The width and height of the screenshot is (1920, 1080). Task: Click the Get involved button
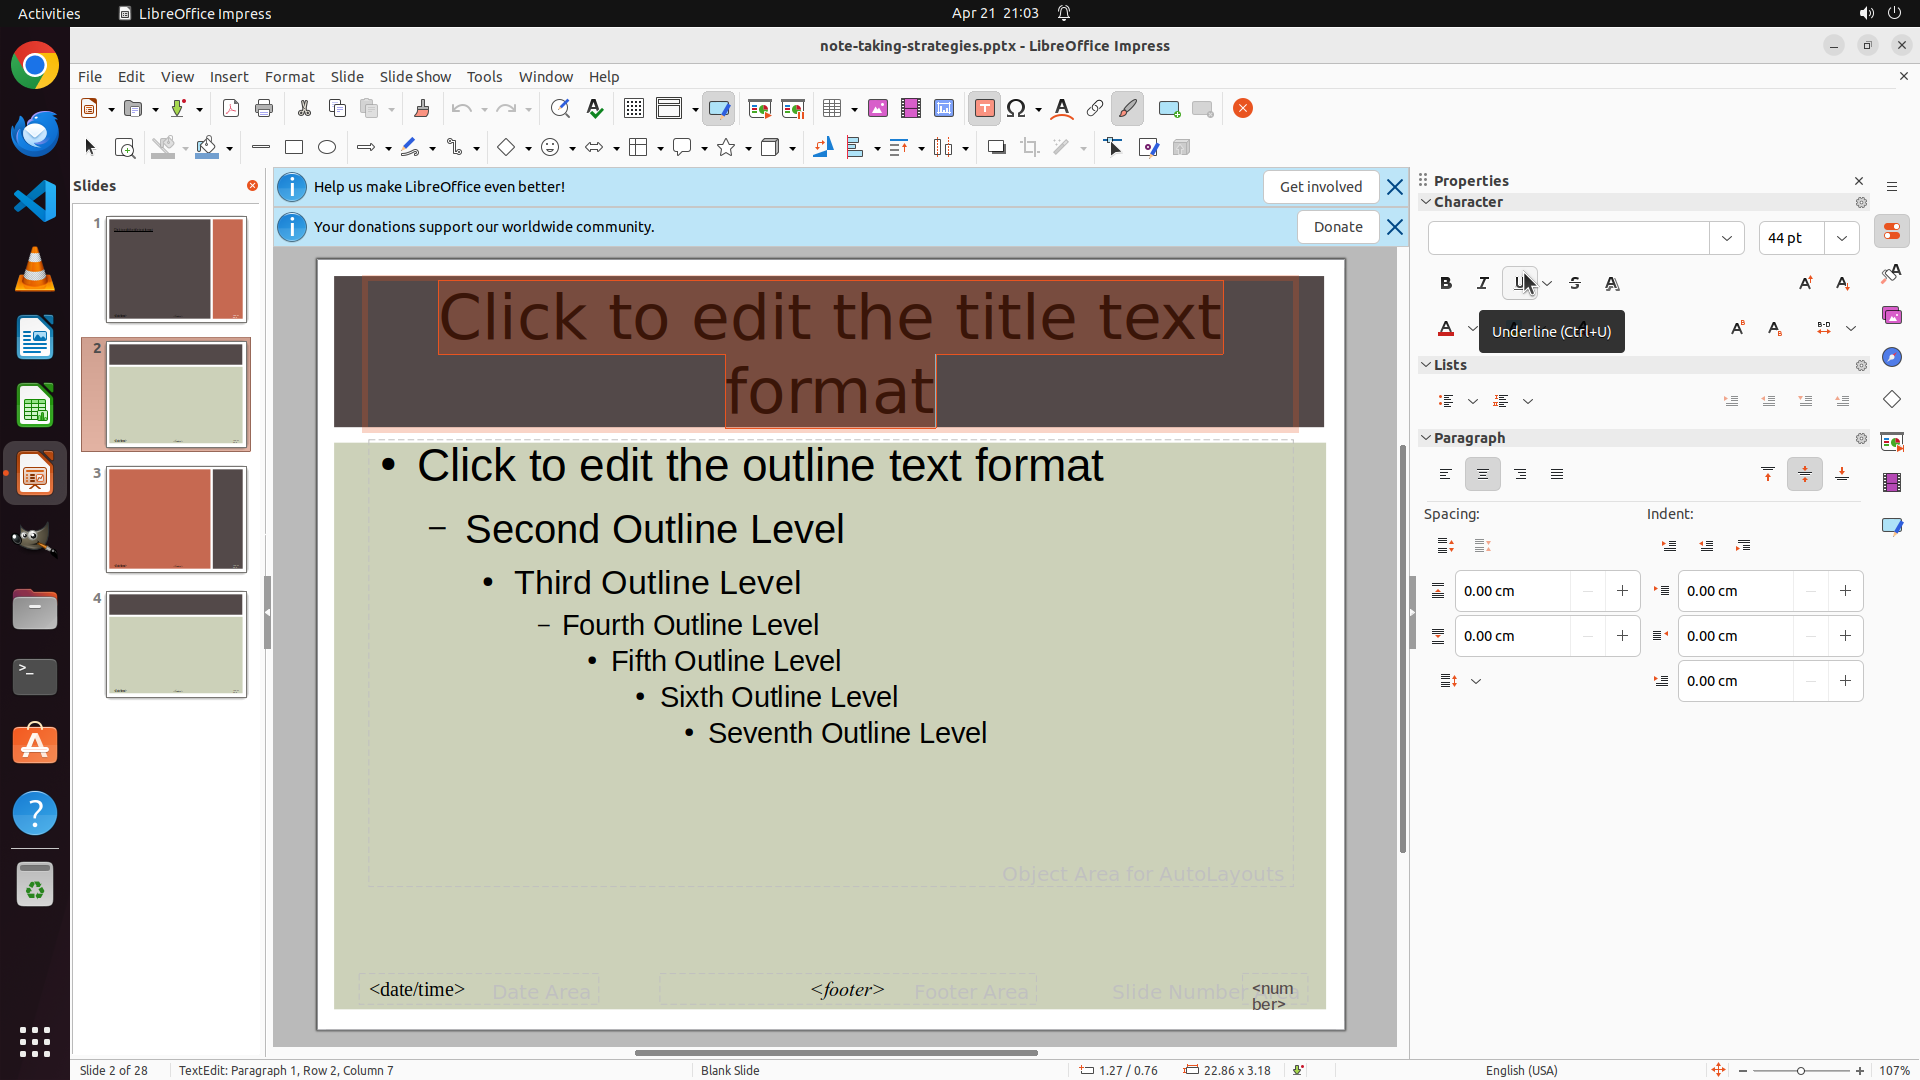point(1320,187)
